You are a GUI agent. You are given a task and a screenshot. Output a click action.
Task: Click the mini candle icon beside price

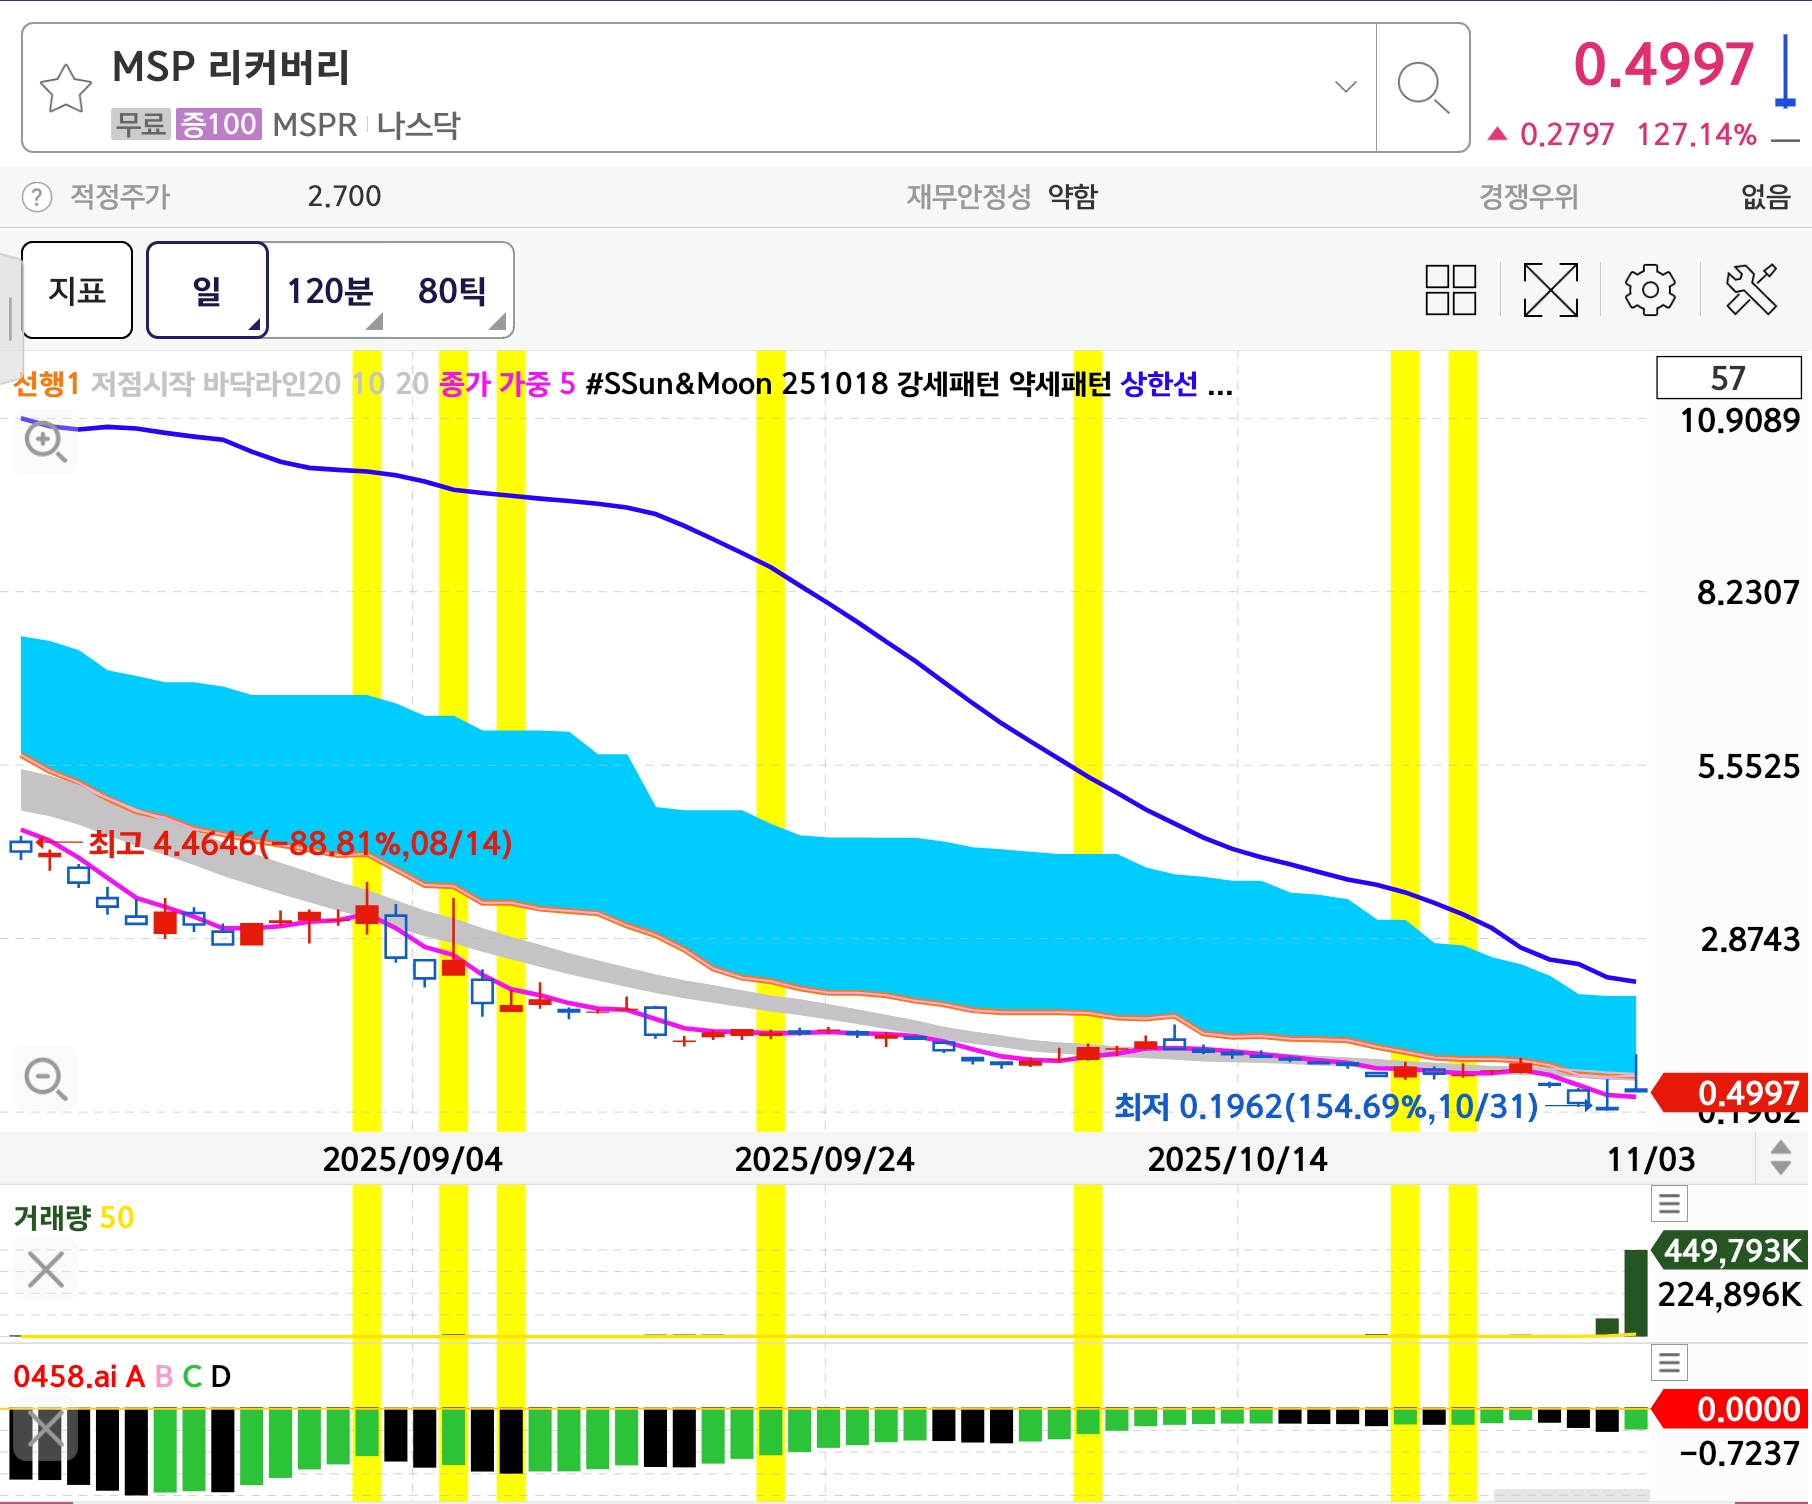1785,70
